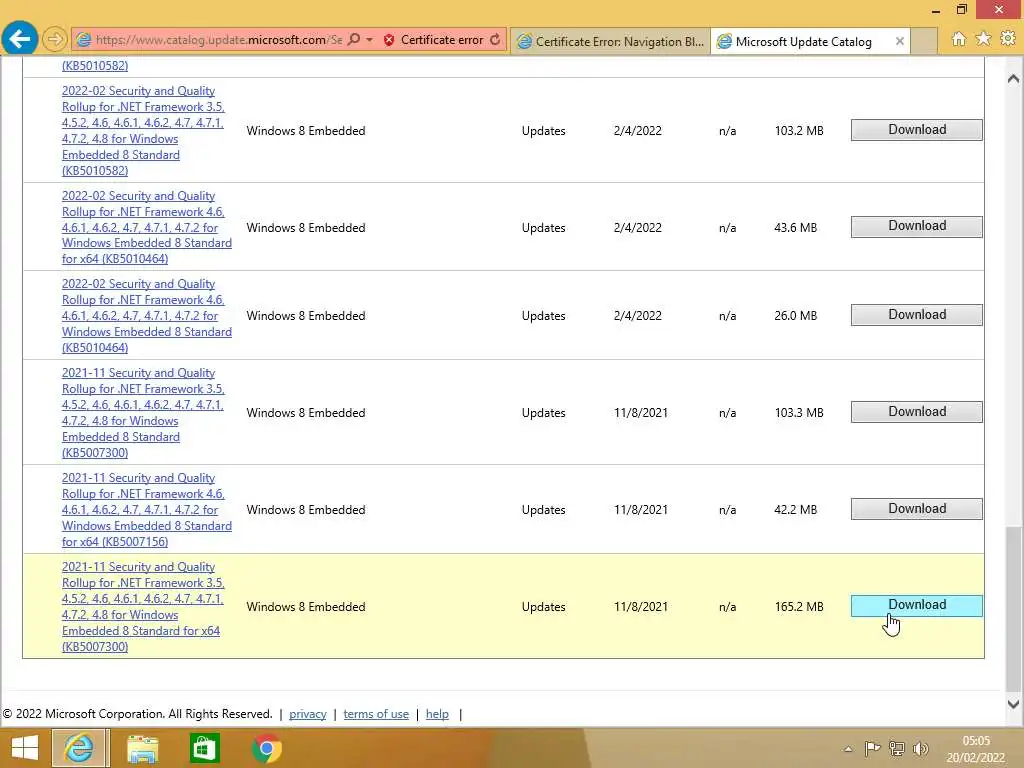Click the new tab button
The image size is (1024, 768).
tap(925, 41)
